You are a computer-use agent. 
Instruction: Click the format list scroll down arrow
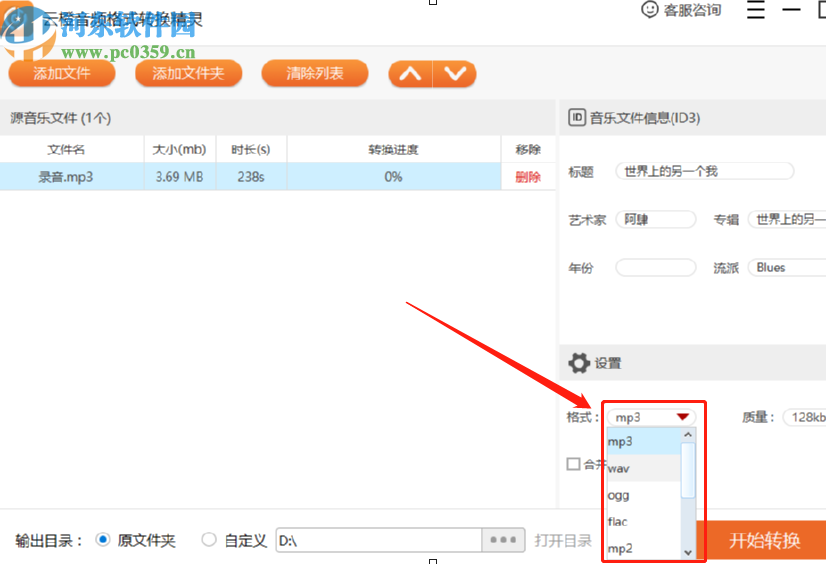click(688, 552)
